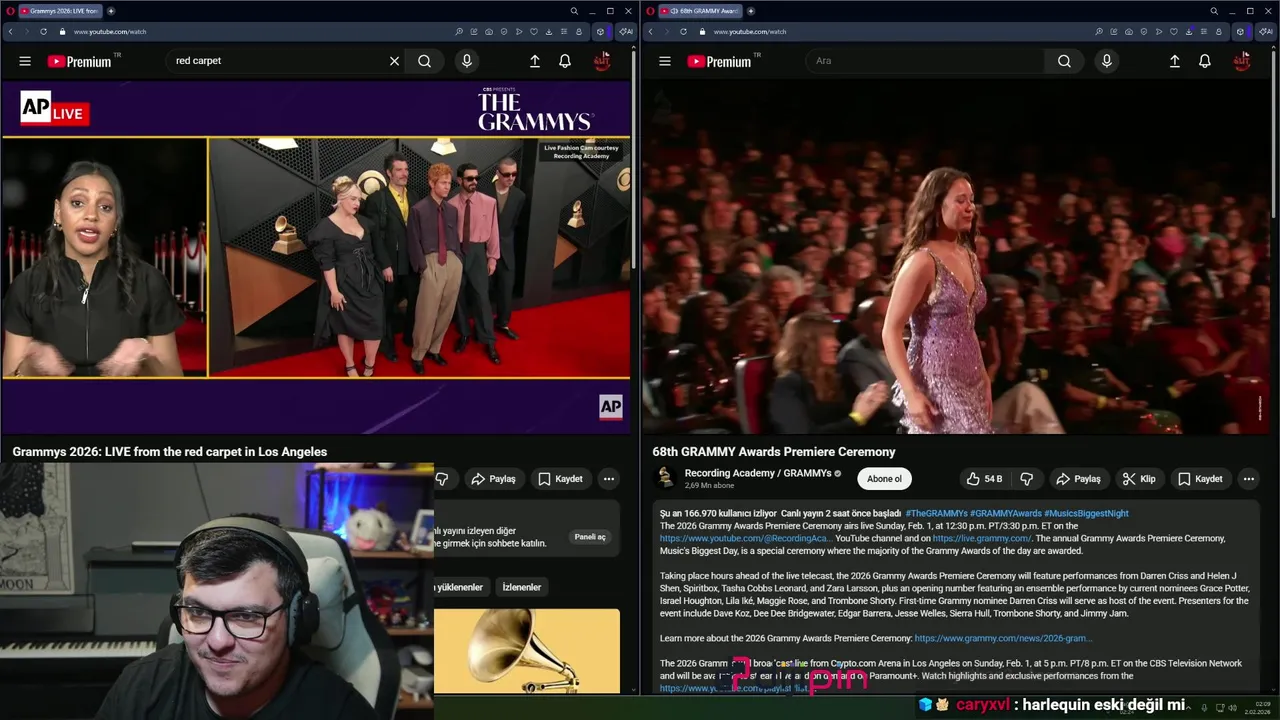Run the search for 'red carpet' in left window

tap(425, 61)
